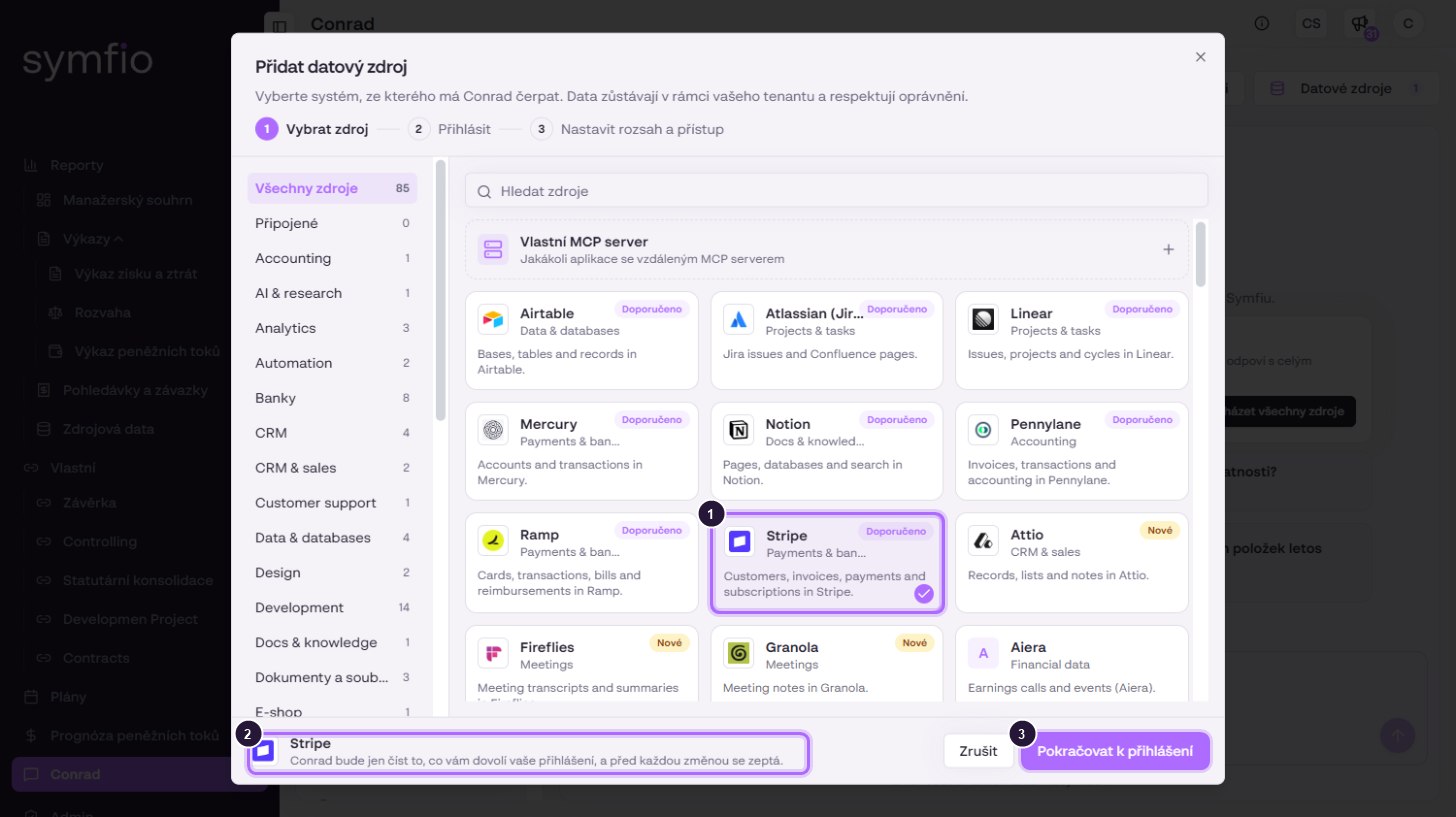Click the category list scrollbar
The image size is (1456, 817).
tap(440, 290)
